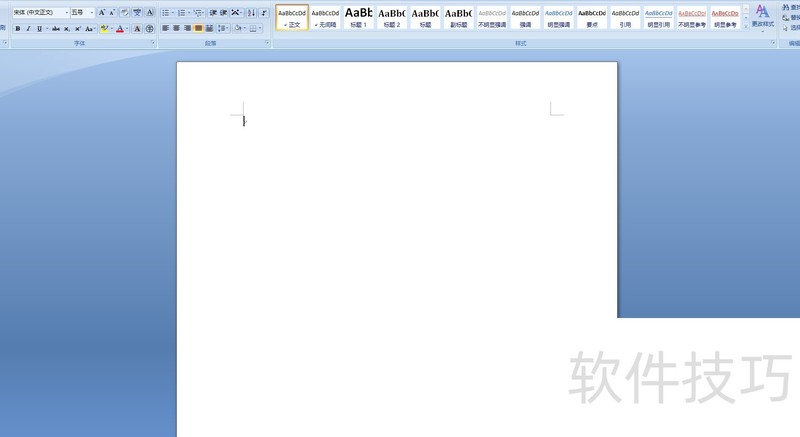Toggle strikethrough formatting

point(56,29)
